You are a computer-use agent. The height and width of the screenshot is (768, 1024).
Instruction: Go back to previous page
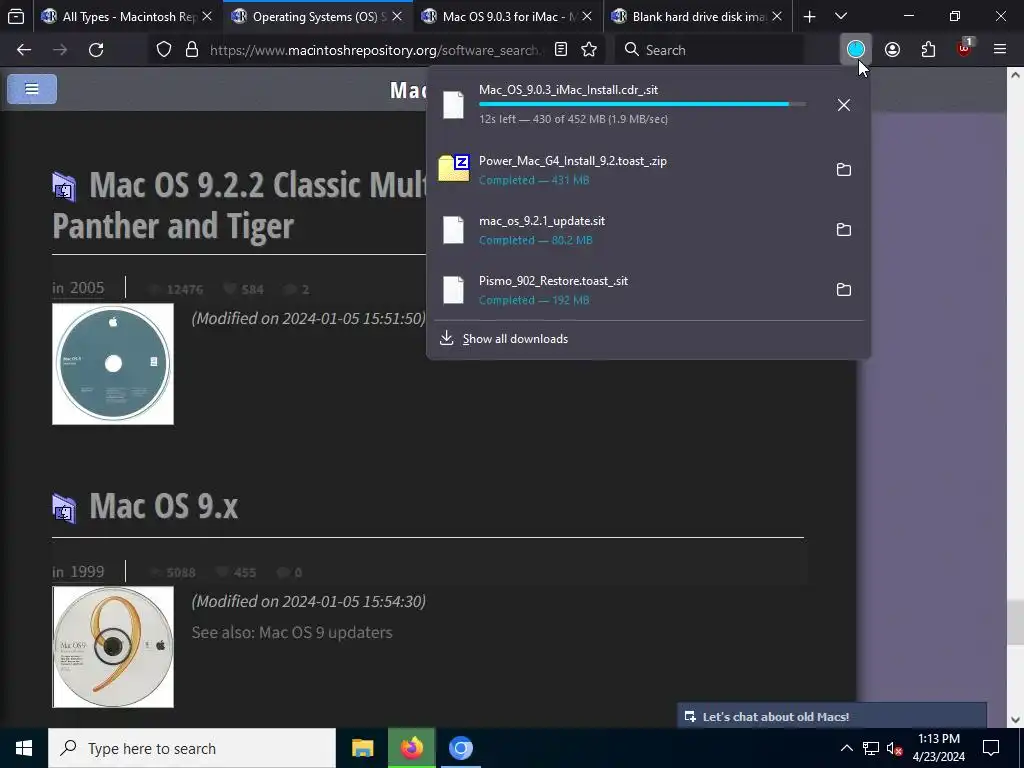[24, 50]
